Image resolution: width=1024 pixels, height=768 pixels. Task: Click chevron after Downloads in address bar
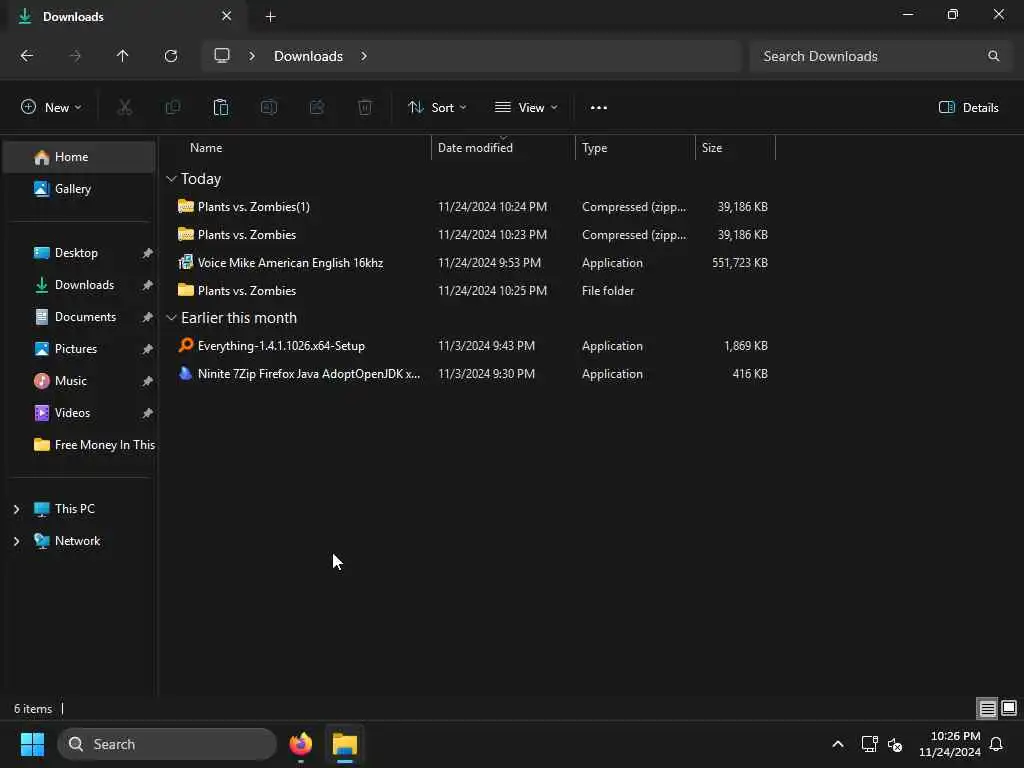coord(364,56)
